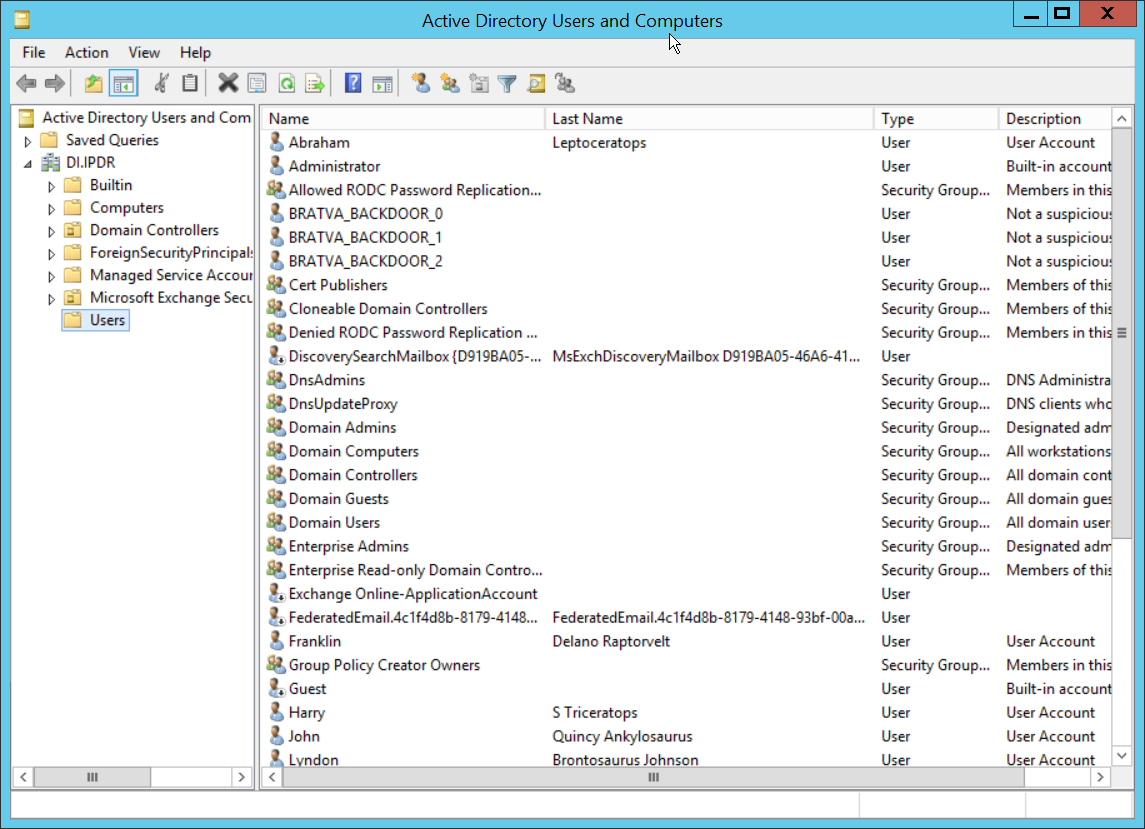This screenshot has height=829, width=1145.
Task: Go up one level with folder icon
Action: coord(93,83)
